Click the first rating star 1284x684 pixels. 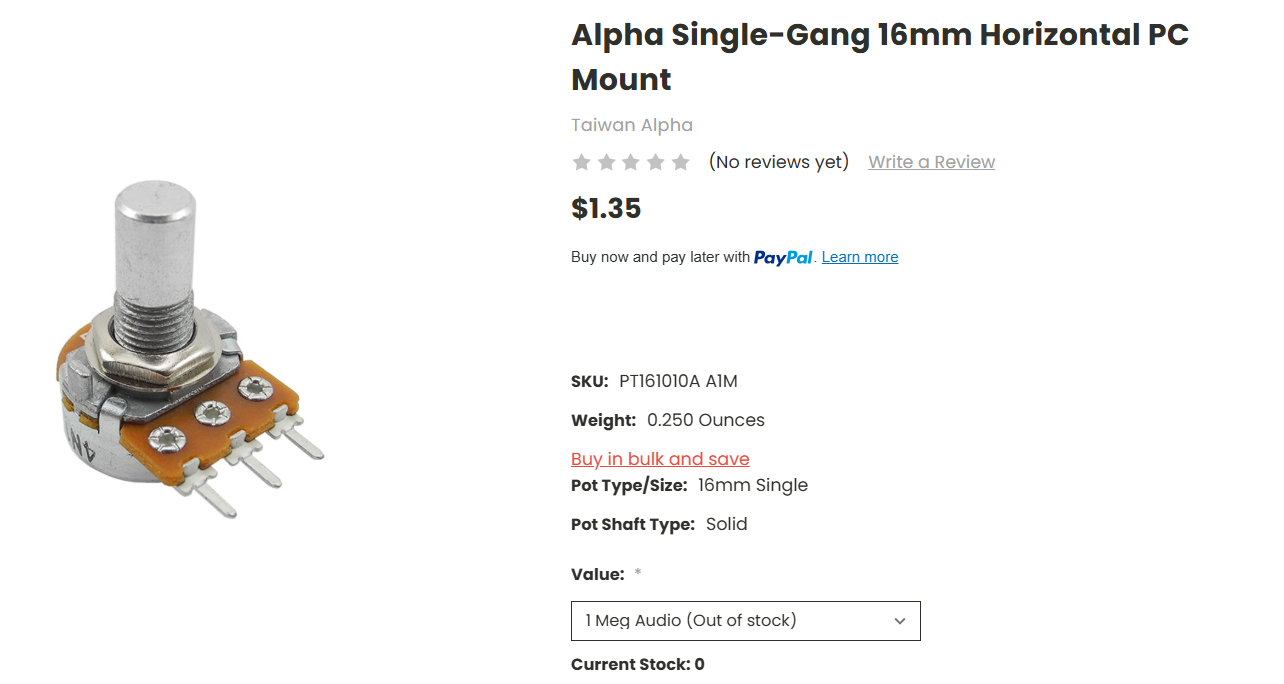(x=581, y=162)
